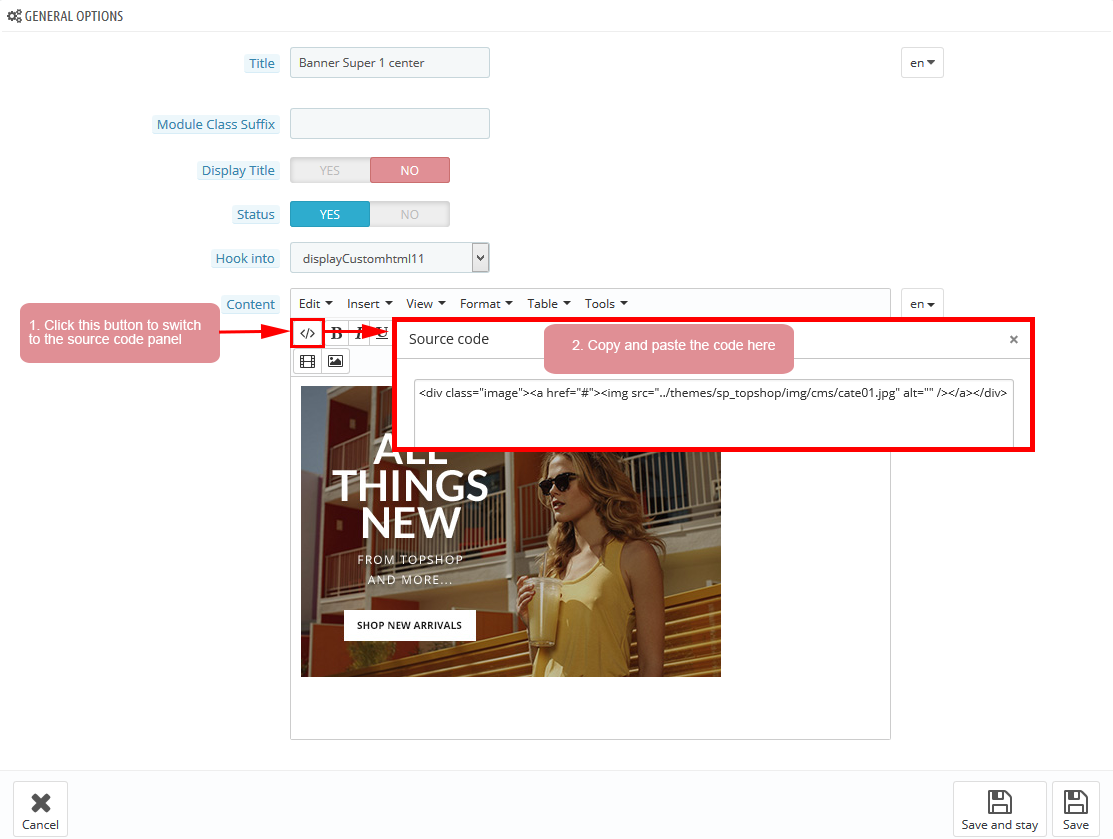Open the Content language selector
Image resolution: width=1113 pixels, height=839 pixels.
coord(922,304)
